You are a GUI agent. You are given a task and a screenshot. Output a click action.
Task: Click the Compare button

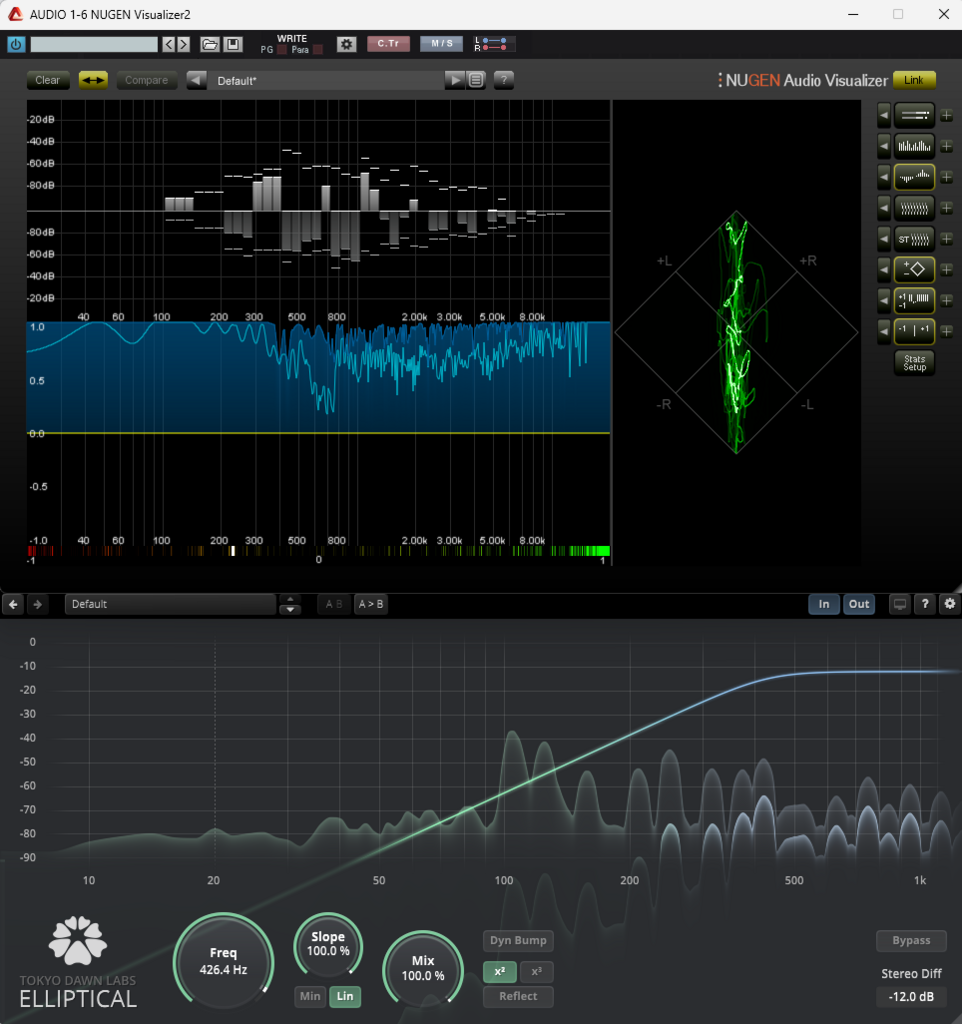146,80
